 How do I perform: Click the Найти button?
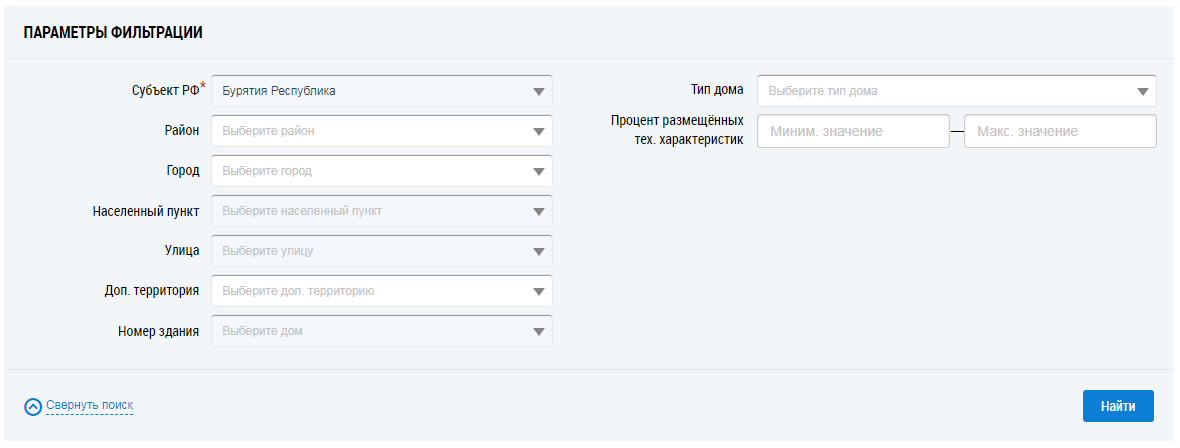pos(1117,406)
